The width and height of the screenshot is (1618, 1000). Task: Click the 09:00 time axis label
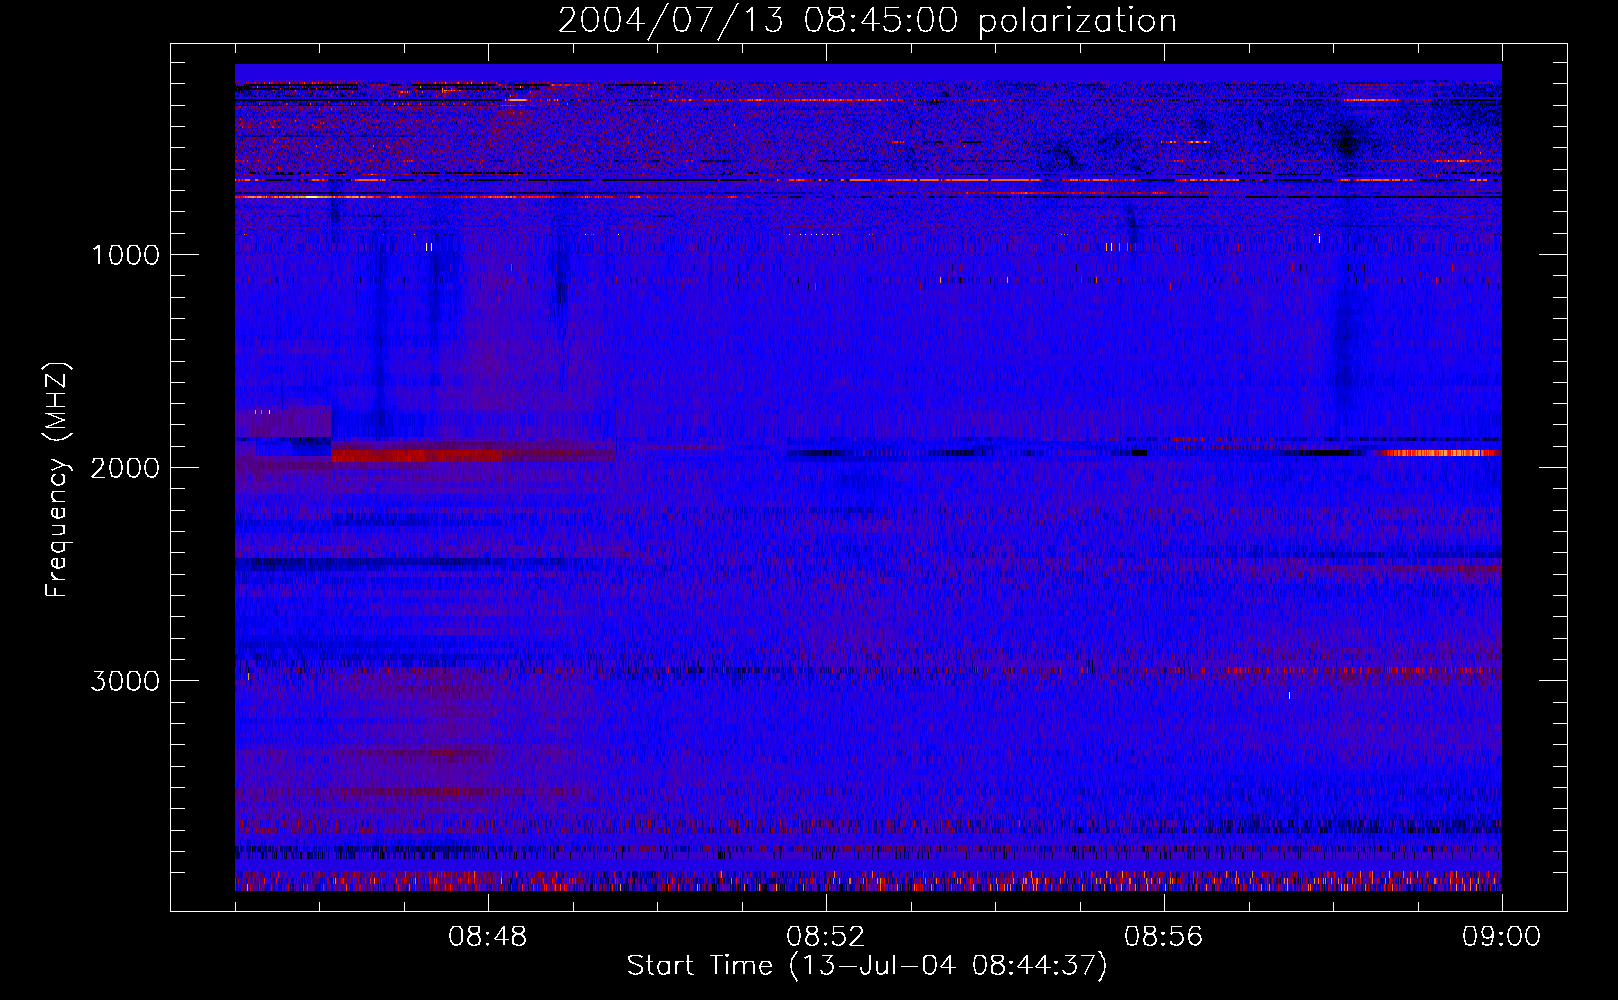(1502, 937)
